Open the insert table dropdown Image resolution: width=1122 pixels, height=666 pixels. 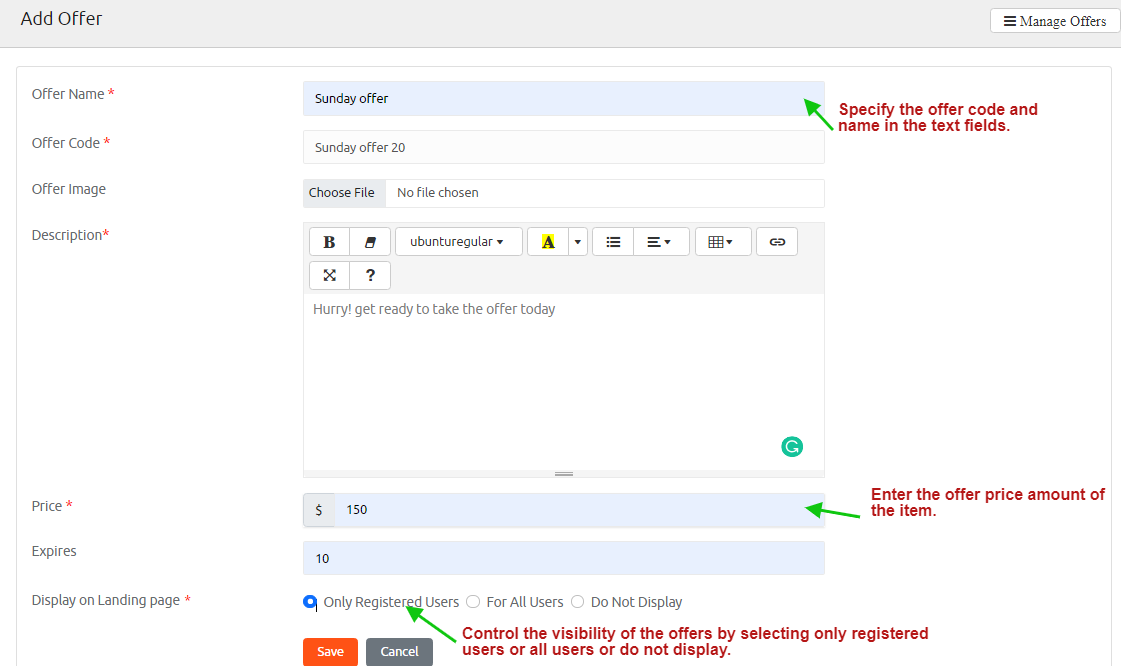point(722,242)
